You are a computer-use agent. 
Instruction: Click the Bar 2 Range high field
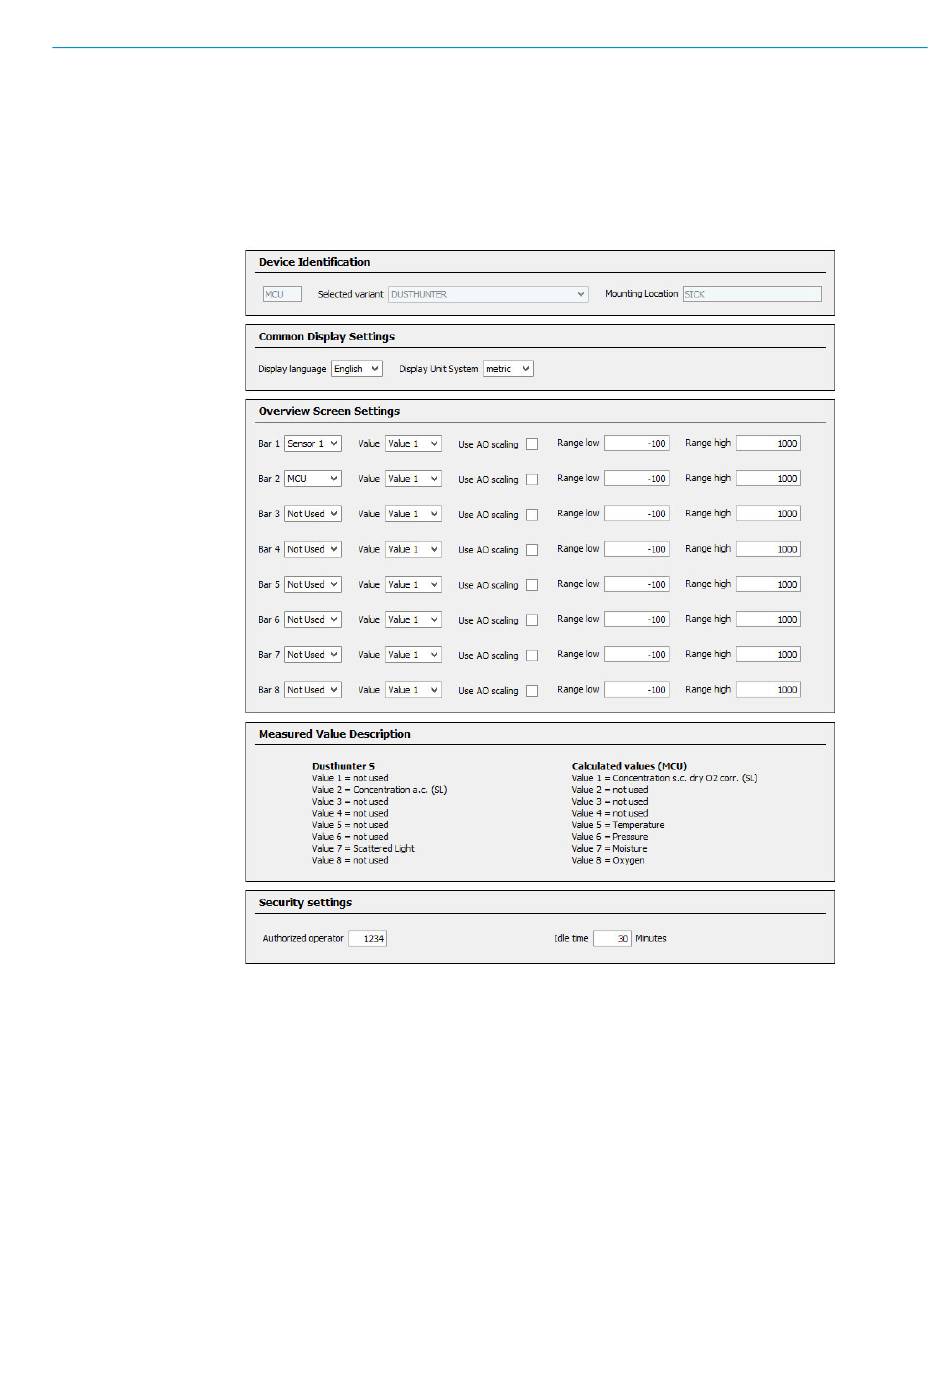[768, 479]
